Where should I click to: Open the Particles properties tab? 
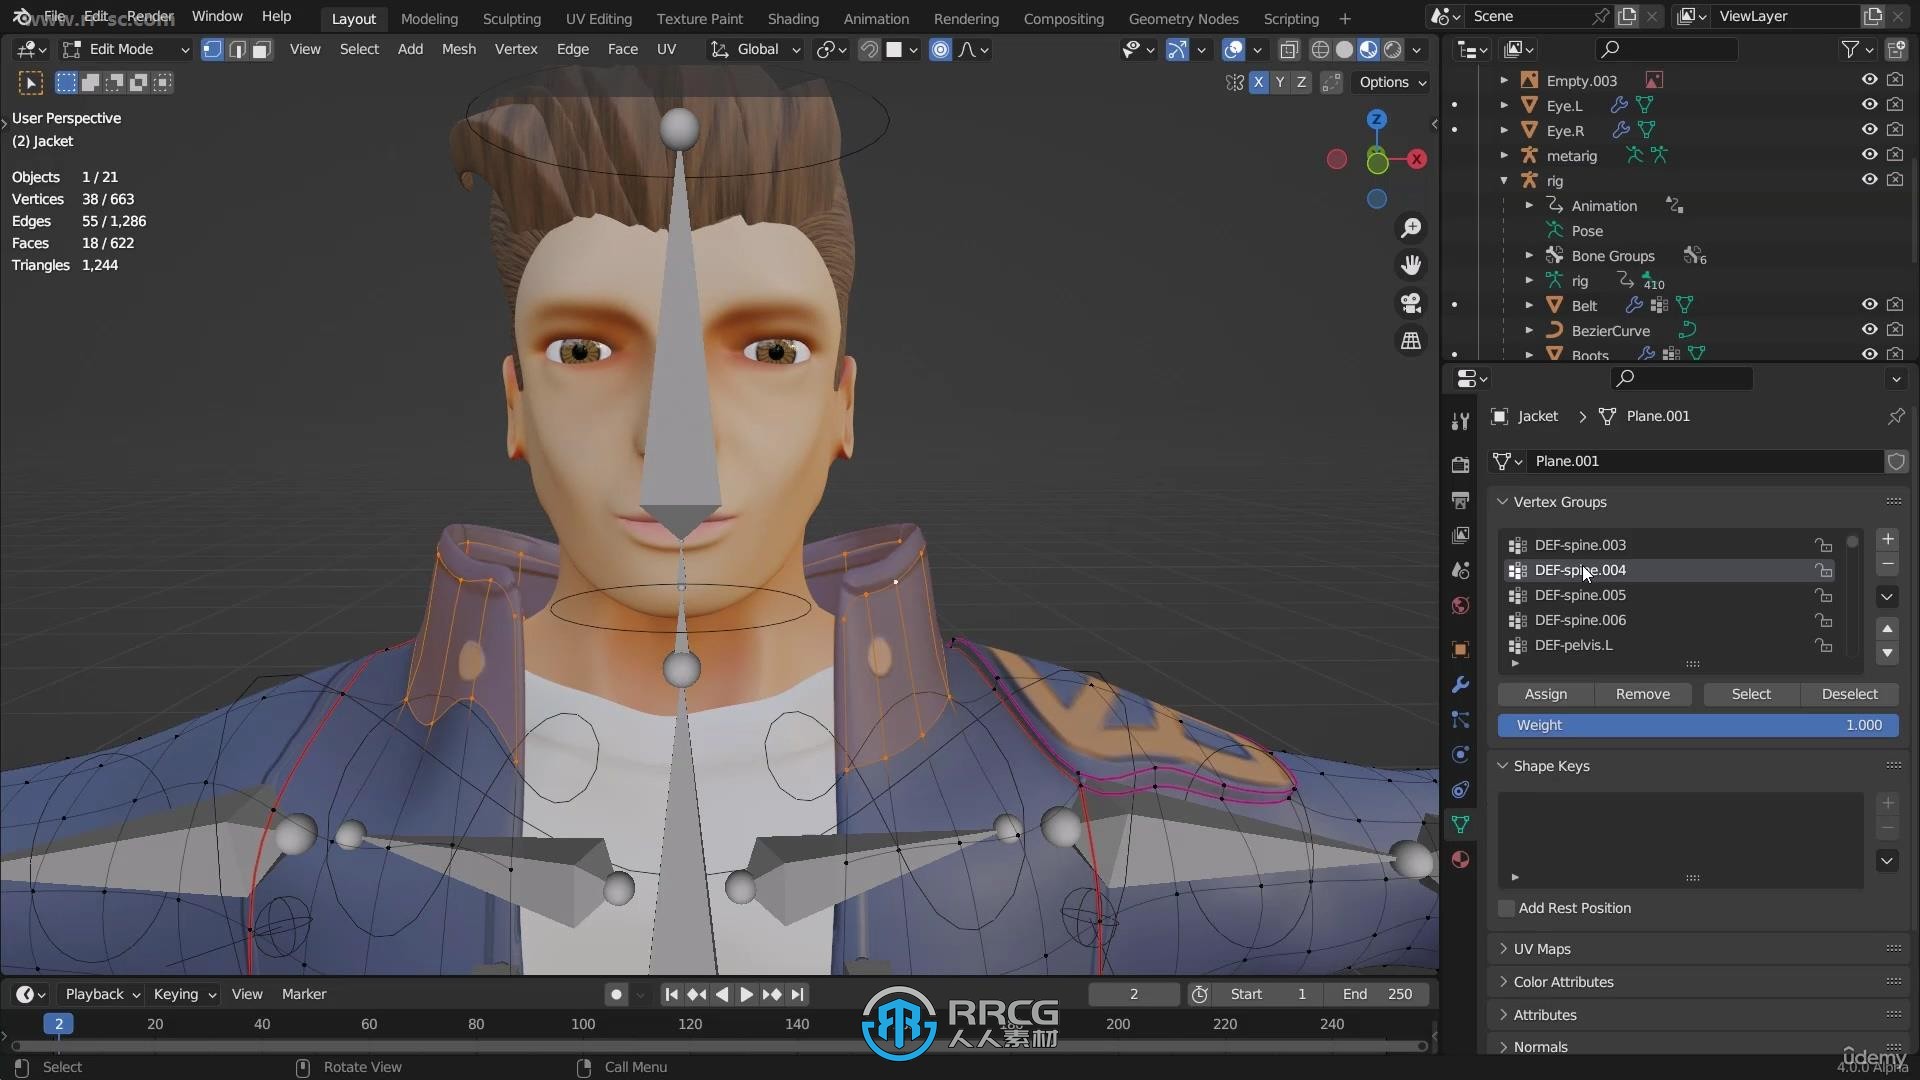click(x=1461, y=720)
